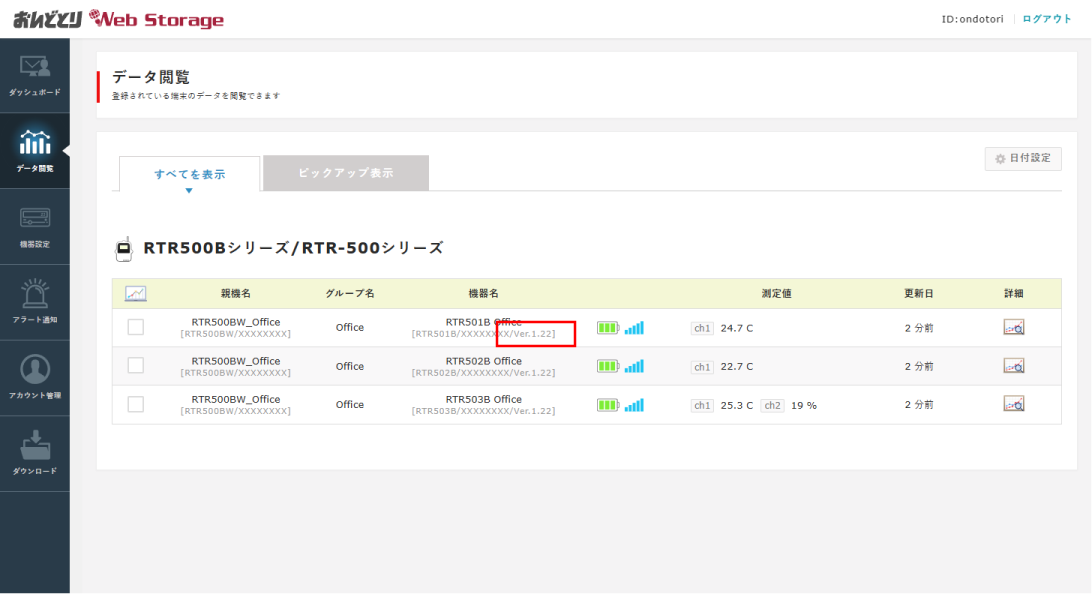Click the 更新日 column header
The width and height of the screenshot is (1092, 594).
click(919, 294)
